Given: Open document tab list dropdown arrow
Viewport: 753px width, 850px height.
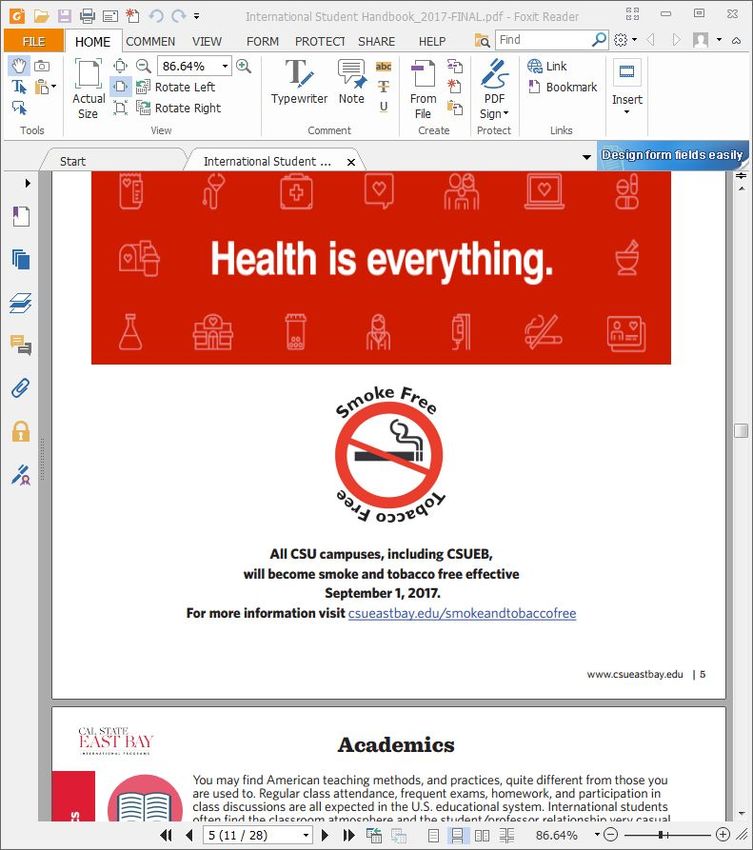Looking at the screenshot, I should click(587, 157).
